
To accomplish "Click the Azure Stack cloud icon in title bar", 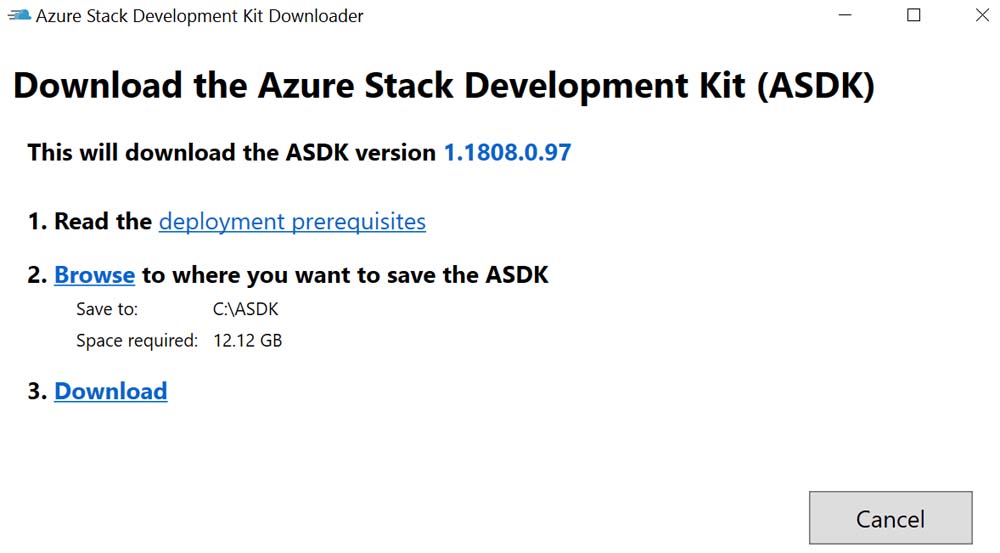I will coord(18,16).
